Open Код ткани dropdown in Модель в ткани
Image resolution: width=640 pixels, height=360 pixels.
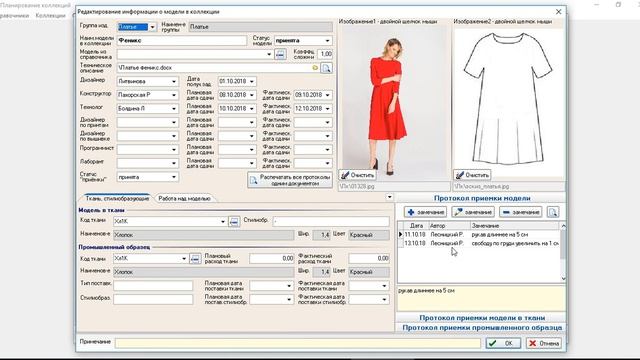(x=223, y=221)
